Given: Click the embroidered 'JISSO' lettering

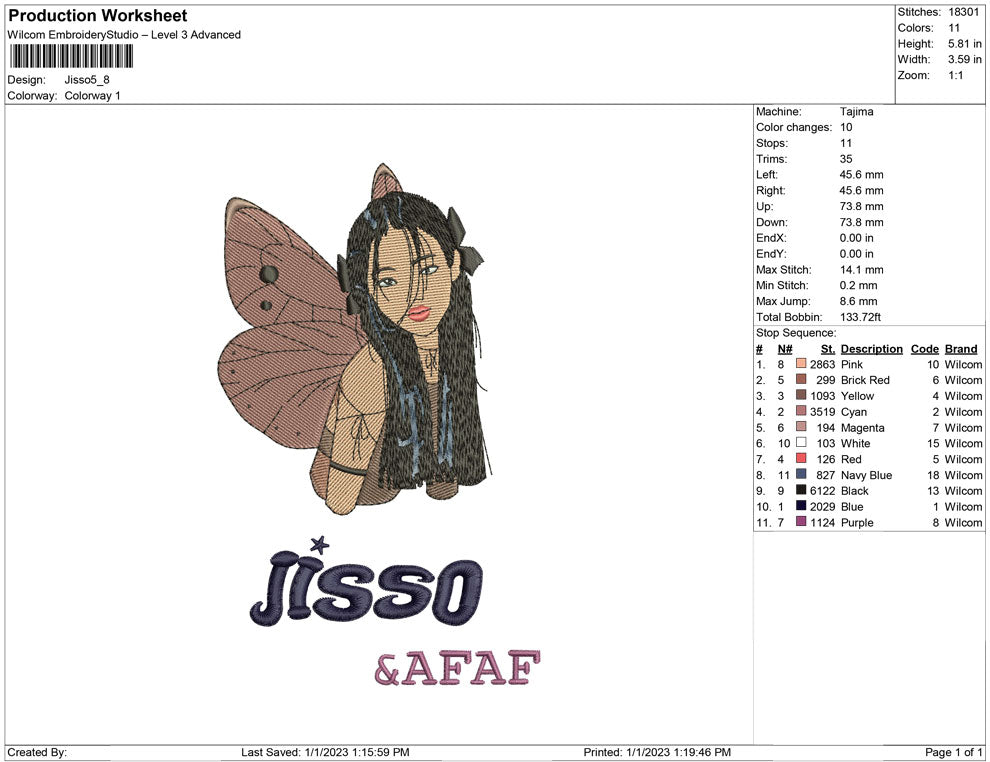Looking at the screenshot, I should (x=366, y=582).
